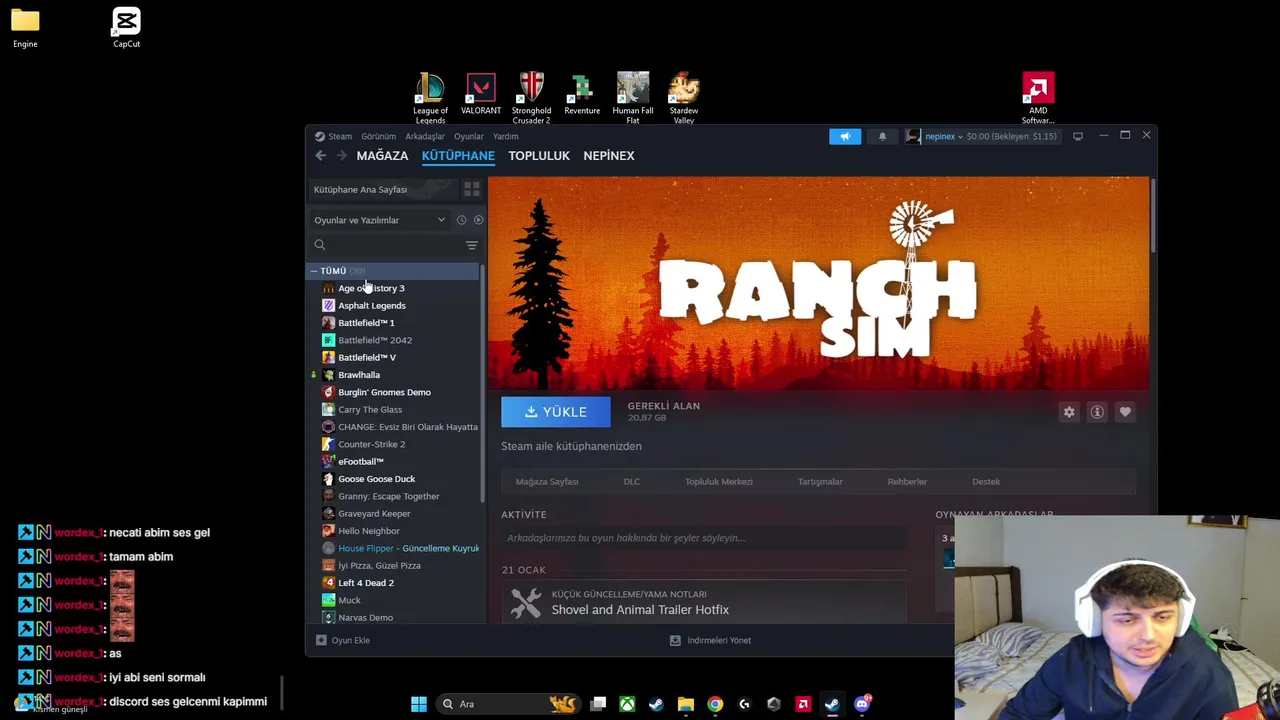Open Xbox app from the taskbar
The image size is (1280, 720).
click(x=627, y=704)
